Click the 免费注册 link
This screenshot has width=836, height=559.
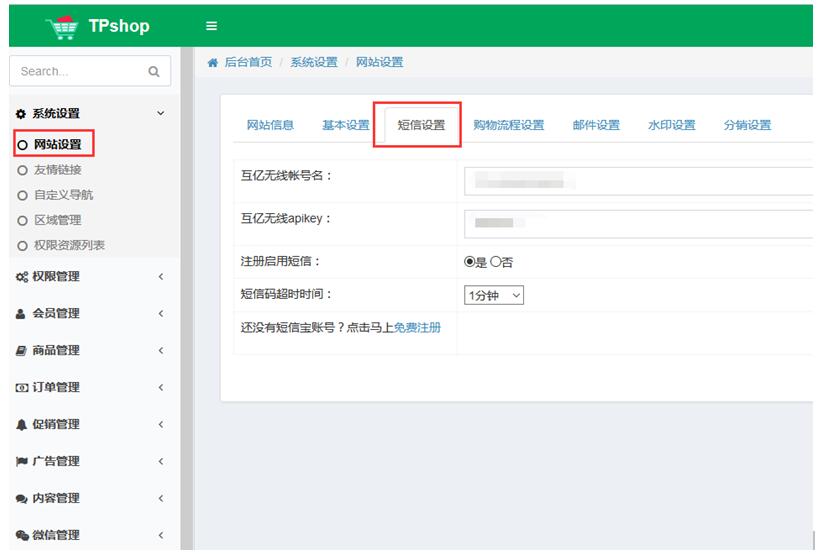[417, 328]
